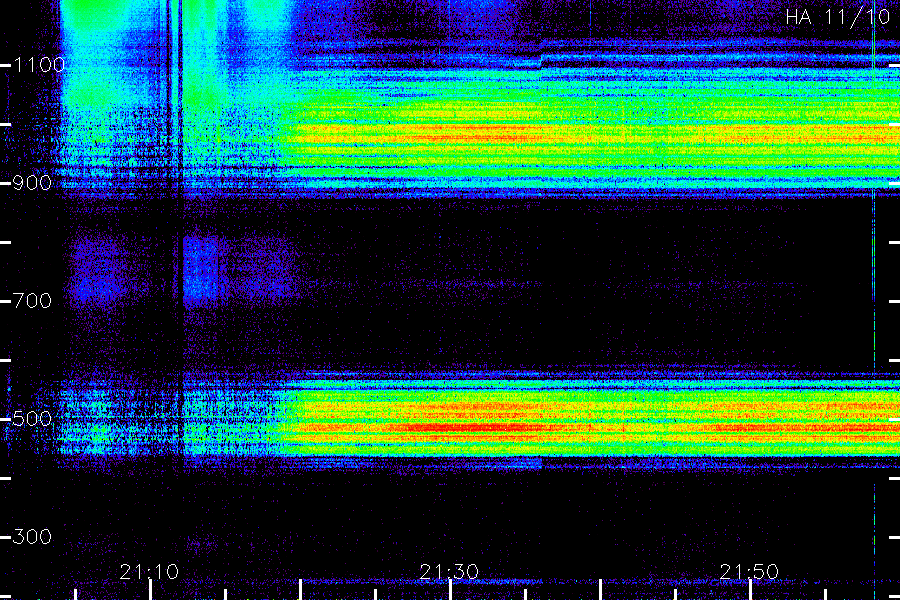Click the 700 frequency axis label

32,300
